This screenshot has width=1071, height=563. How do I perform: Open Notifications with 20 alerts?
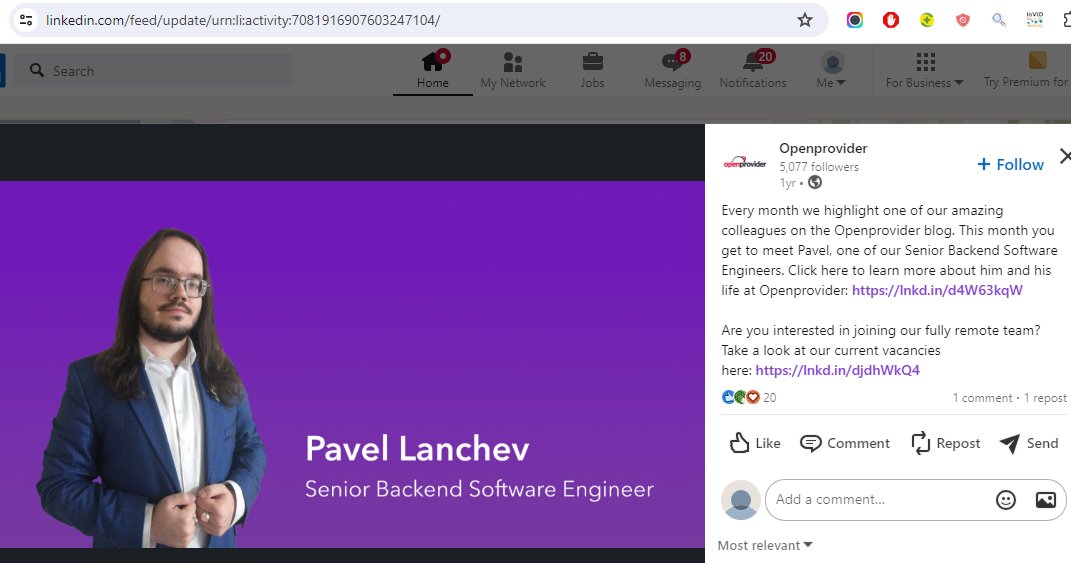pos(753,70)
